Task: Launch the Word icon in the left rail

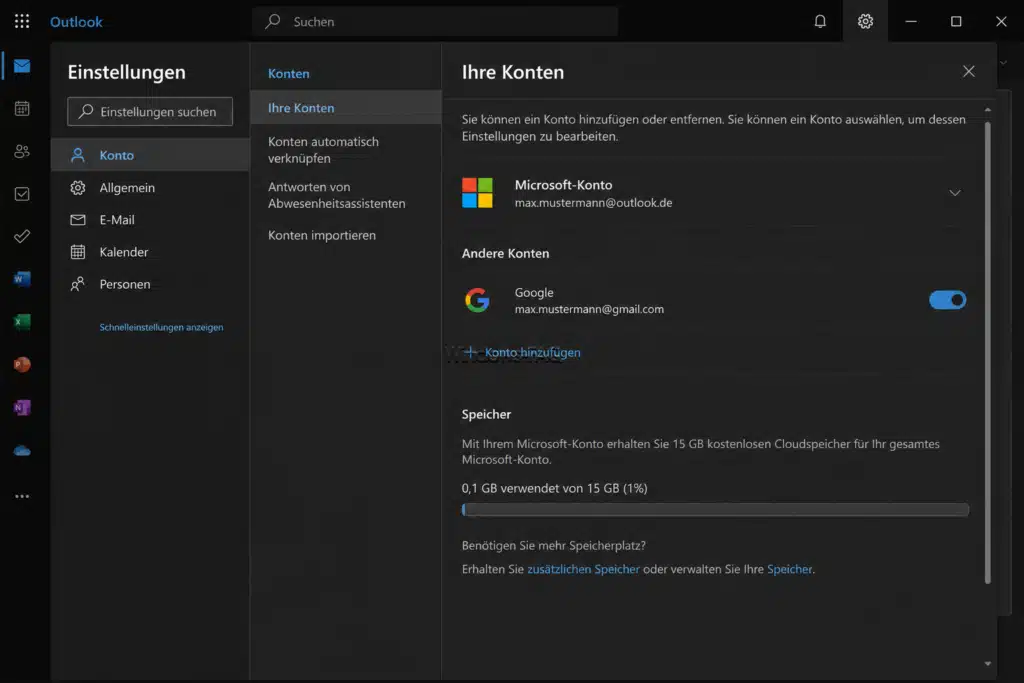Action: tap(22, 279)
